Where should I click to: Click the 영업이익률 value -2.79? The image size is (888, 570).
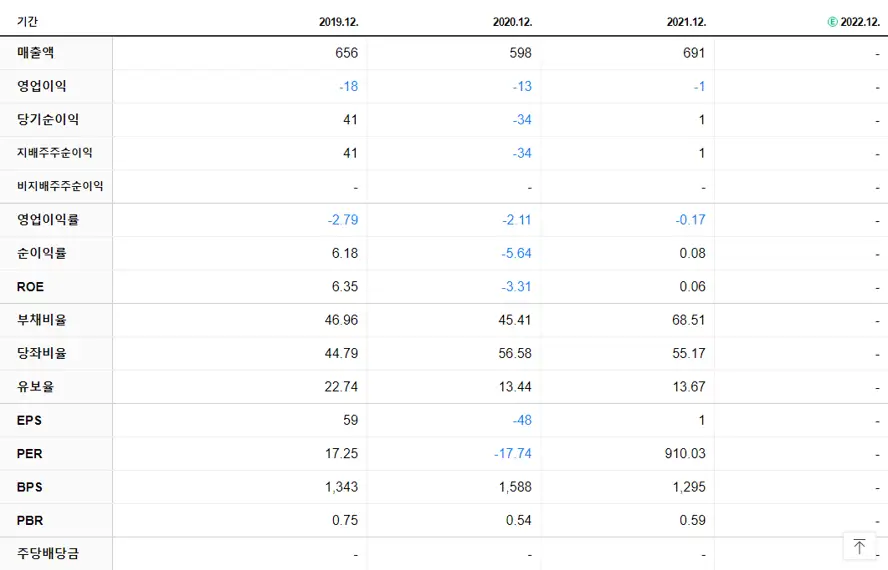[x=343, y=220]
